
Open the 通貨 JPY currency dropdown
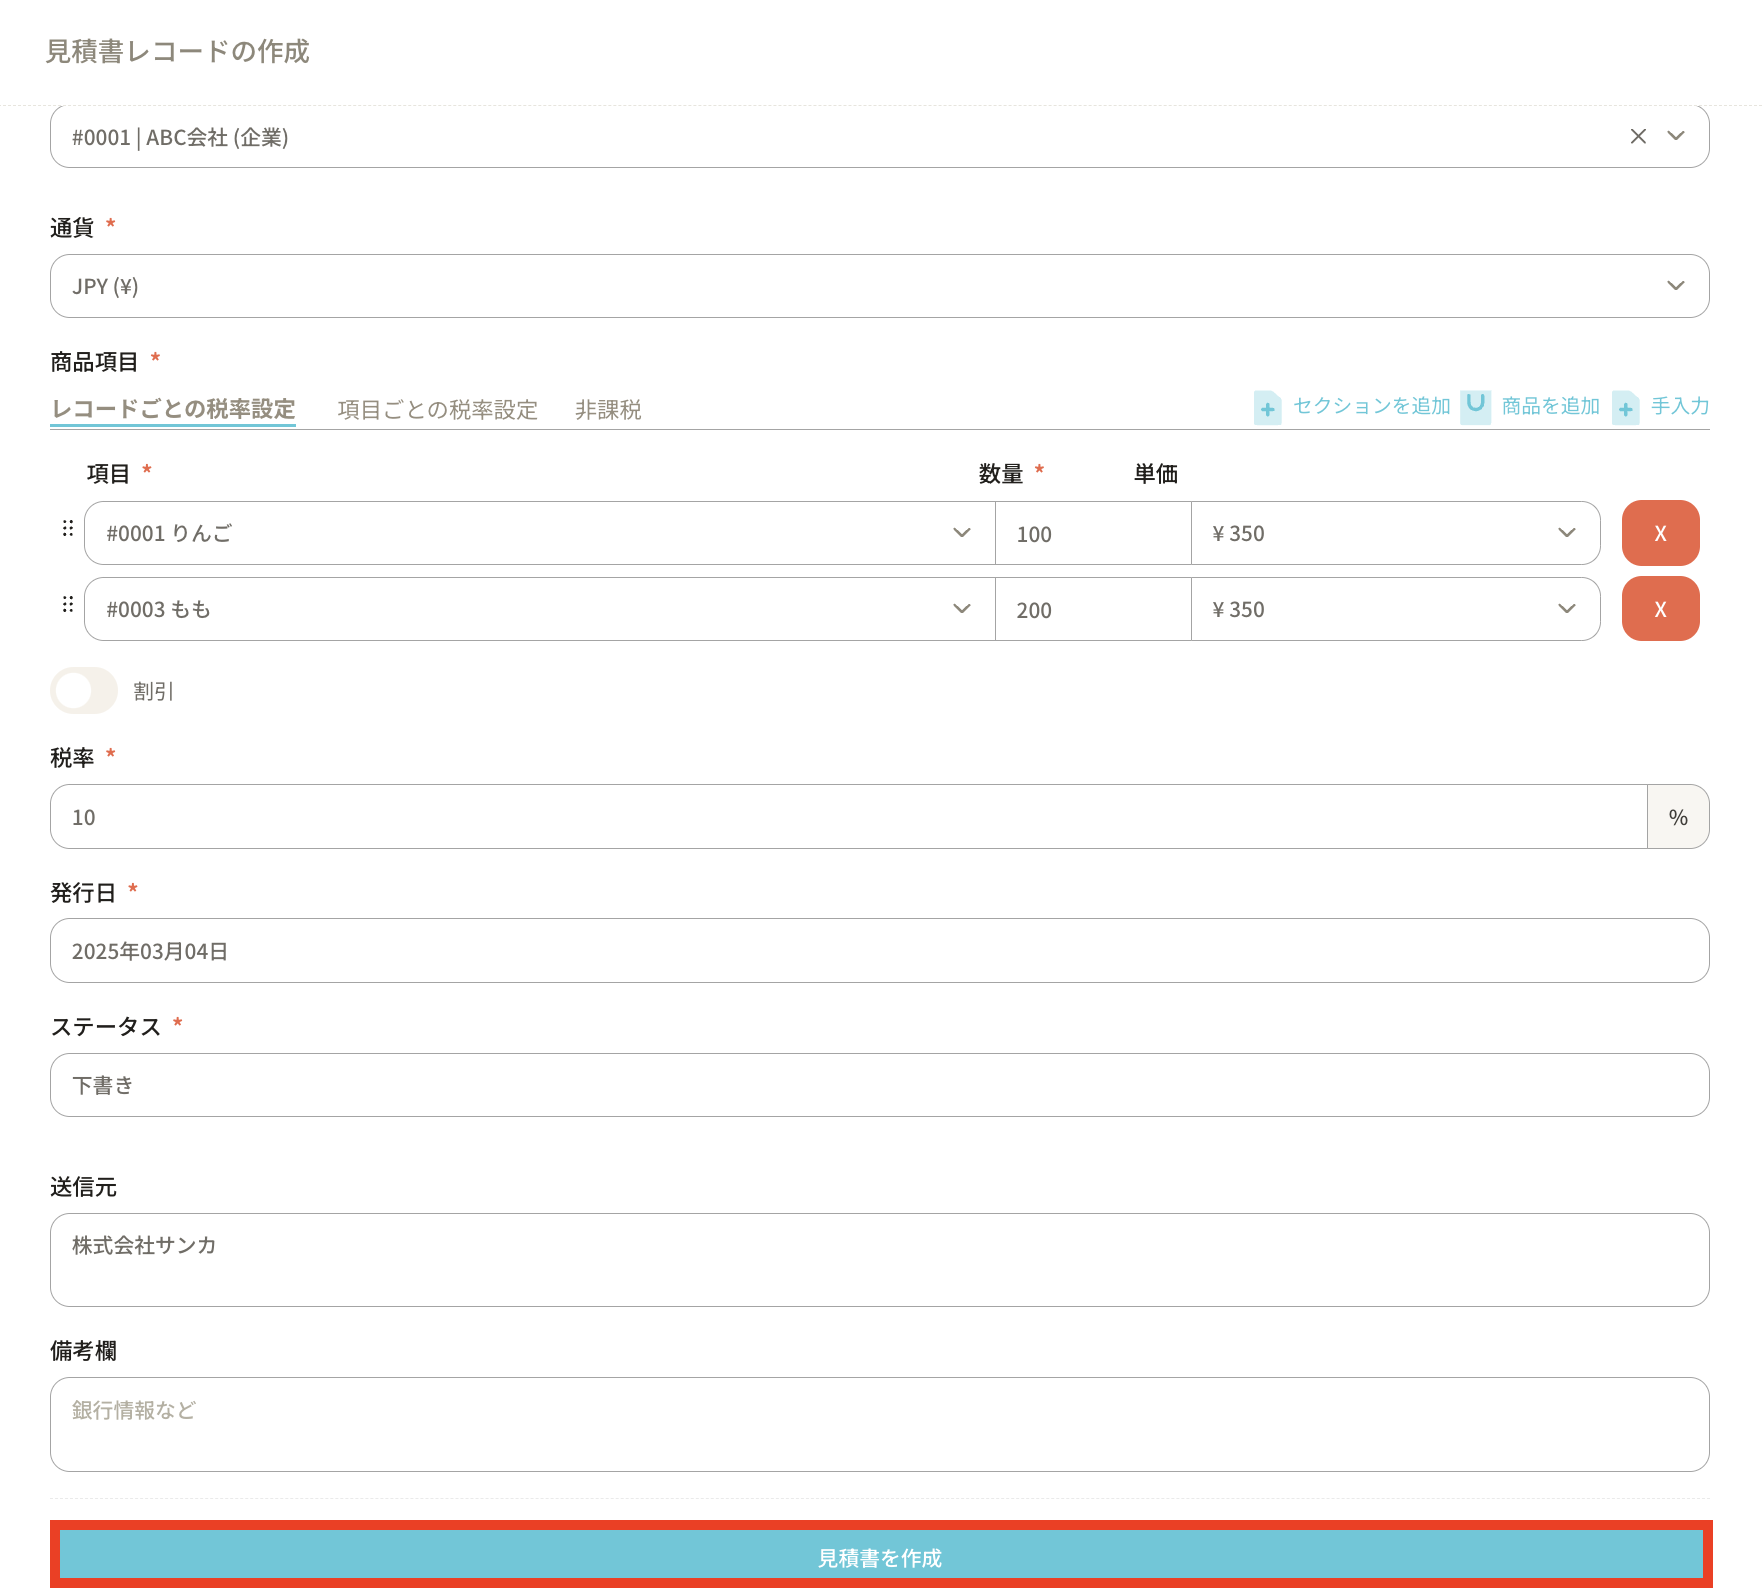1675,286
